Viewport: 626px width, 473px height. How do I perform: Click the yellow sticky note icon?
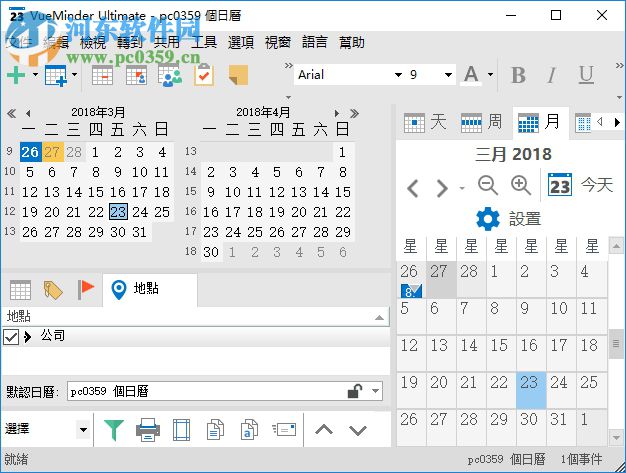click(238, 75)
